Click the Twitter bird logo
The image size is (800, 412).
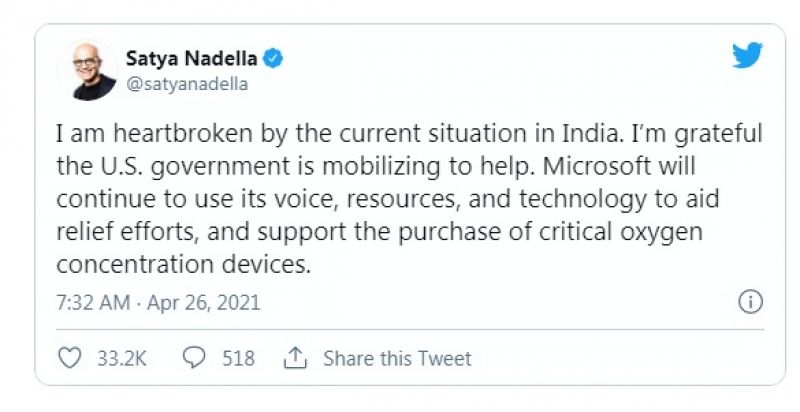[746, 56]
